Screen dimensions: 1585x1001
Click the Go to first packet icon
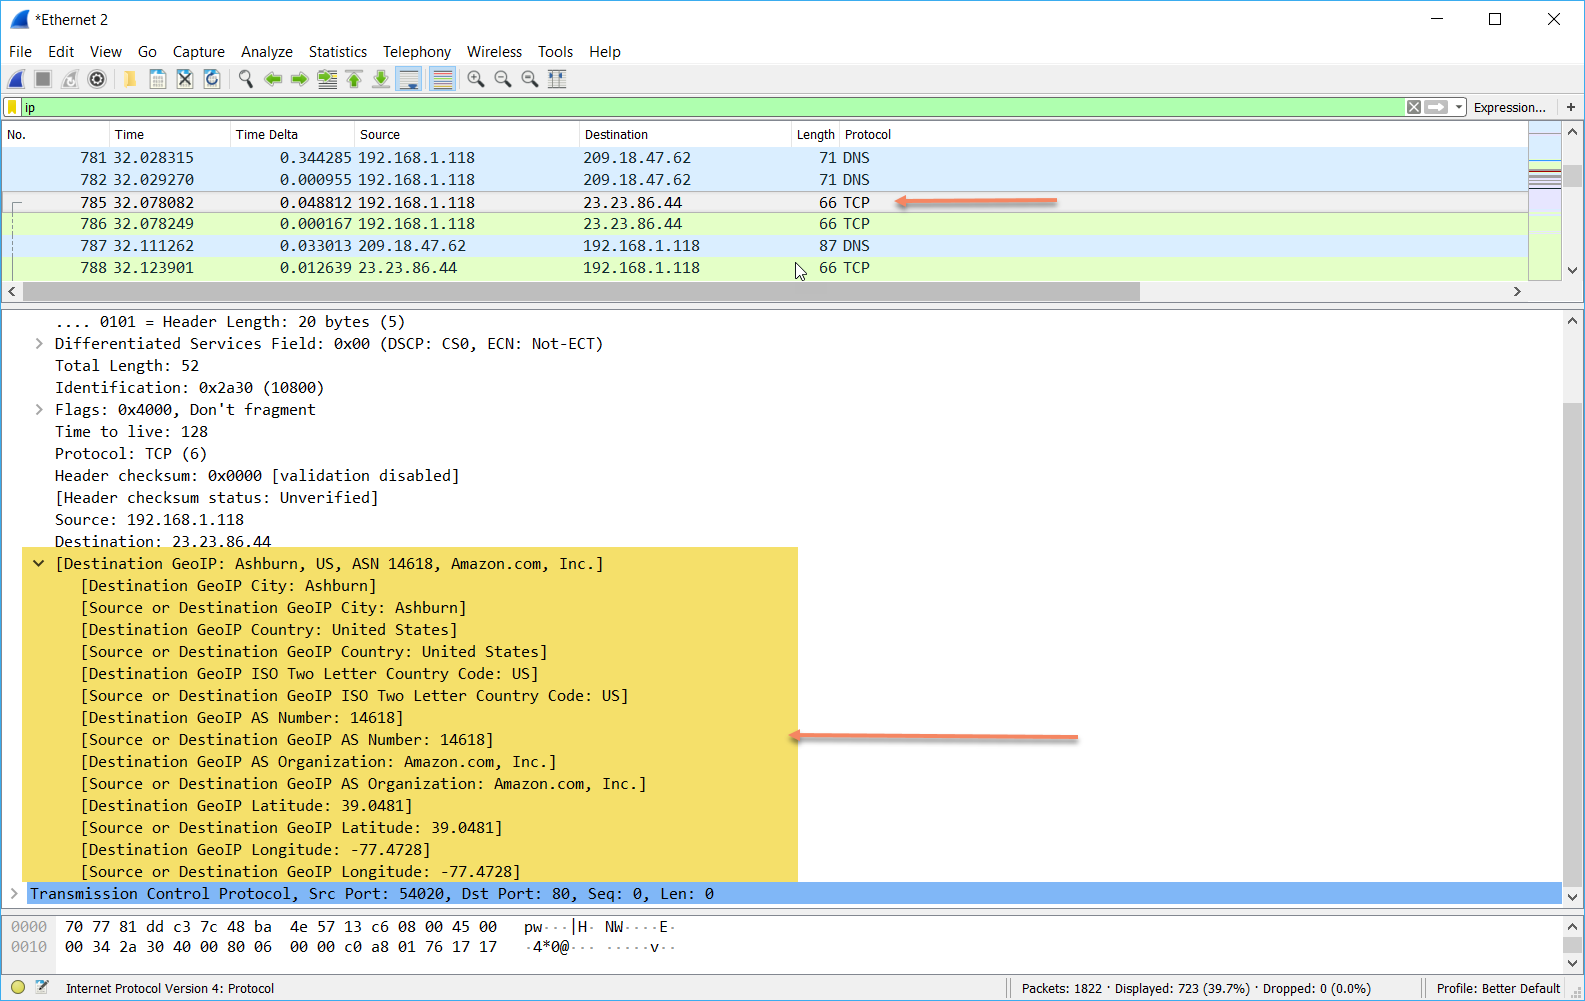click(354, 79)
